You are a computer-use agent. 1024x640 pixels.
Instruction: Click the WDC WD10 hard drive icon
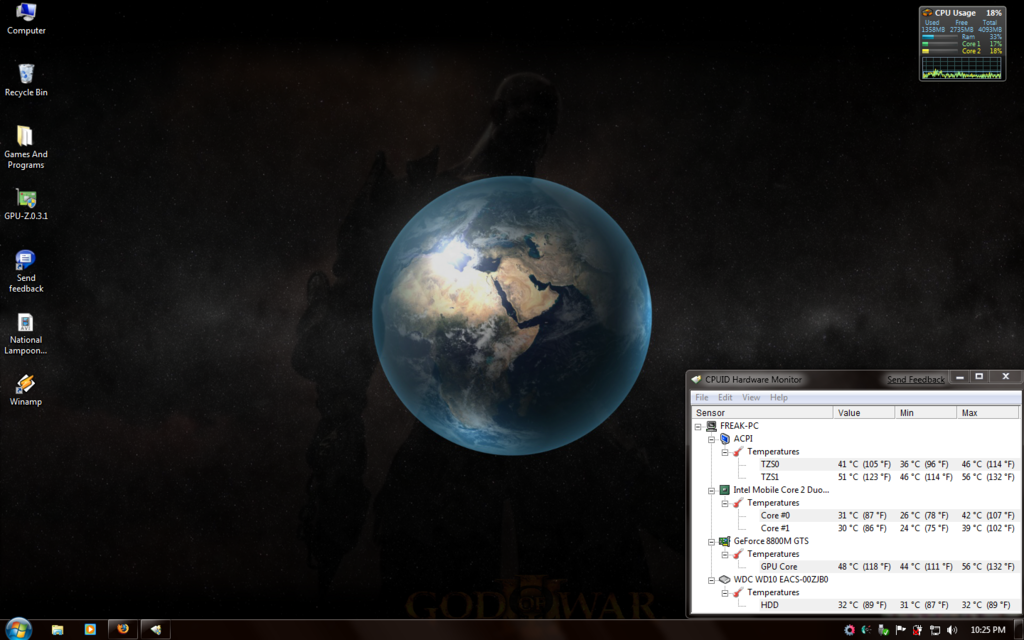click(x=724, y=579)
